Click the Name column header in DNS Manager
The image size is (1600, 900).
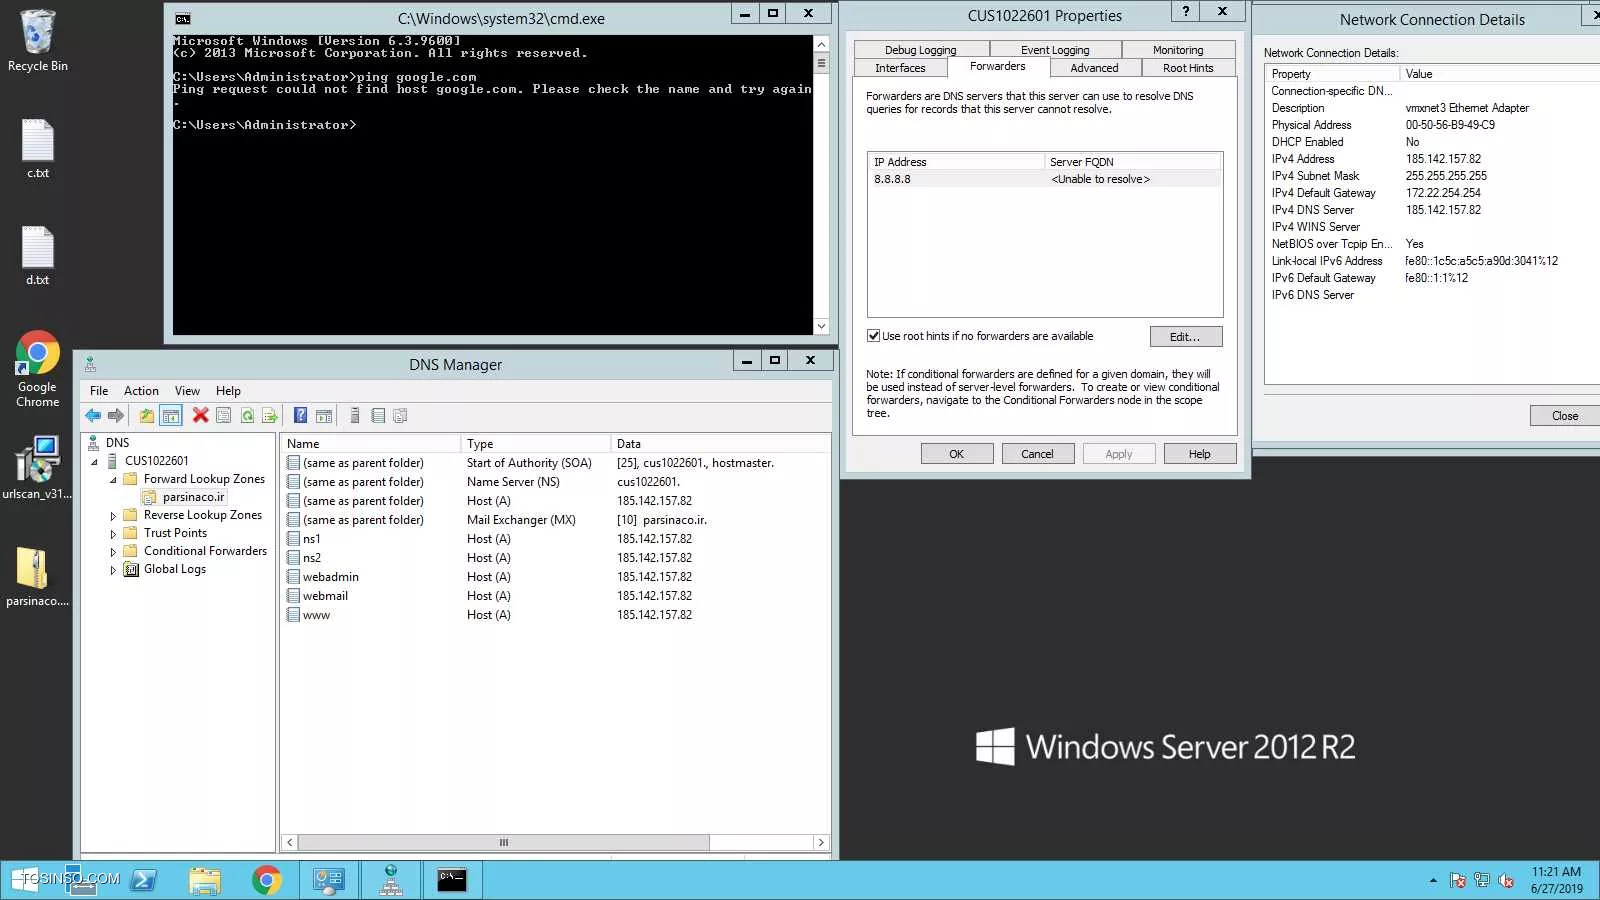click(370, 444)
